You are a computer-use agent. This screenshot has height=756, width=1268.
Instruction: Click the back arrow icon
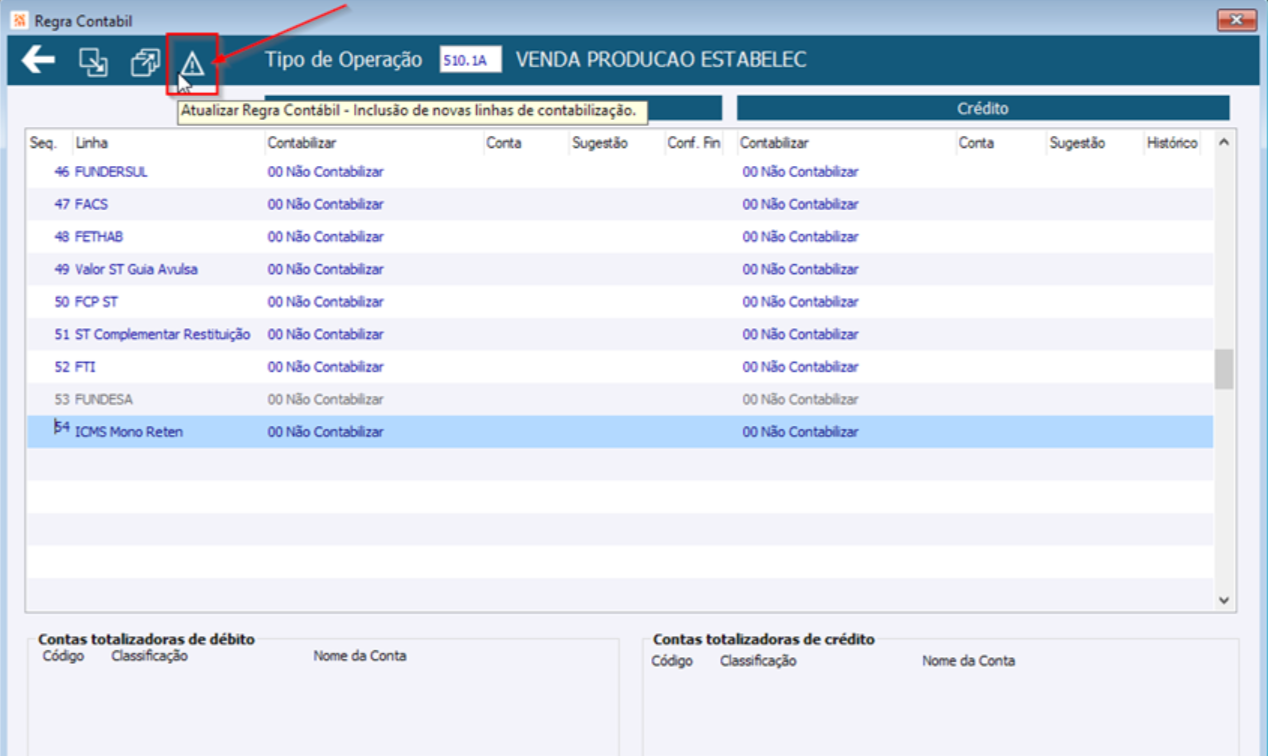click(38, 61)
